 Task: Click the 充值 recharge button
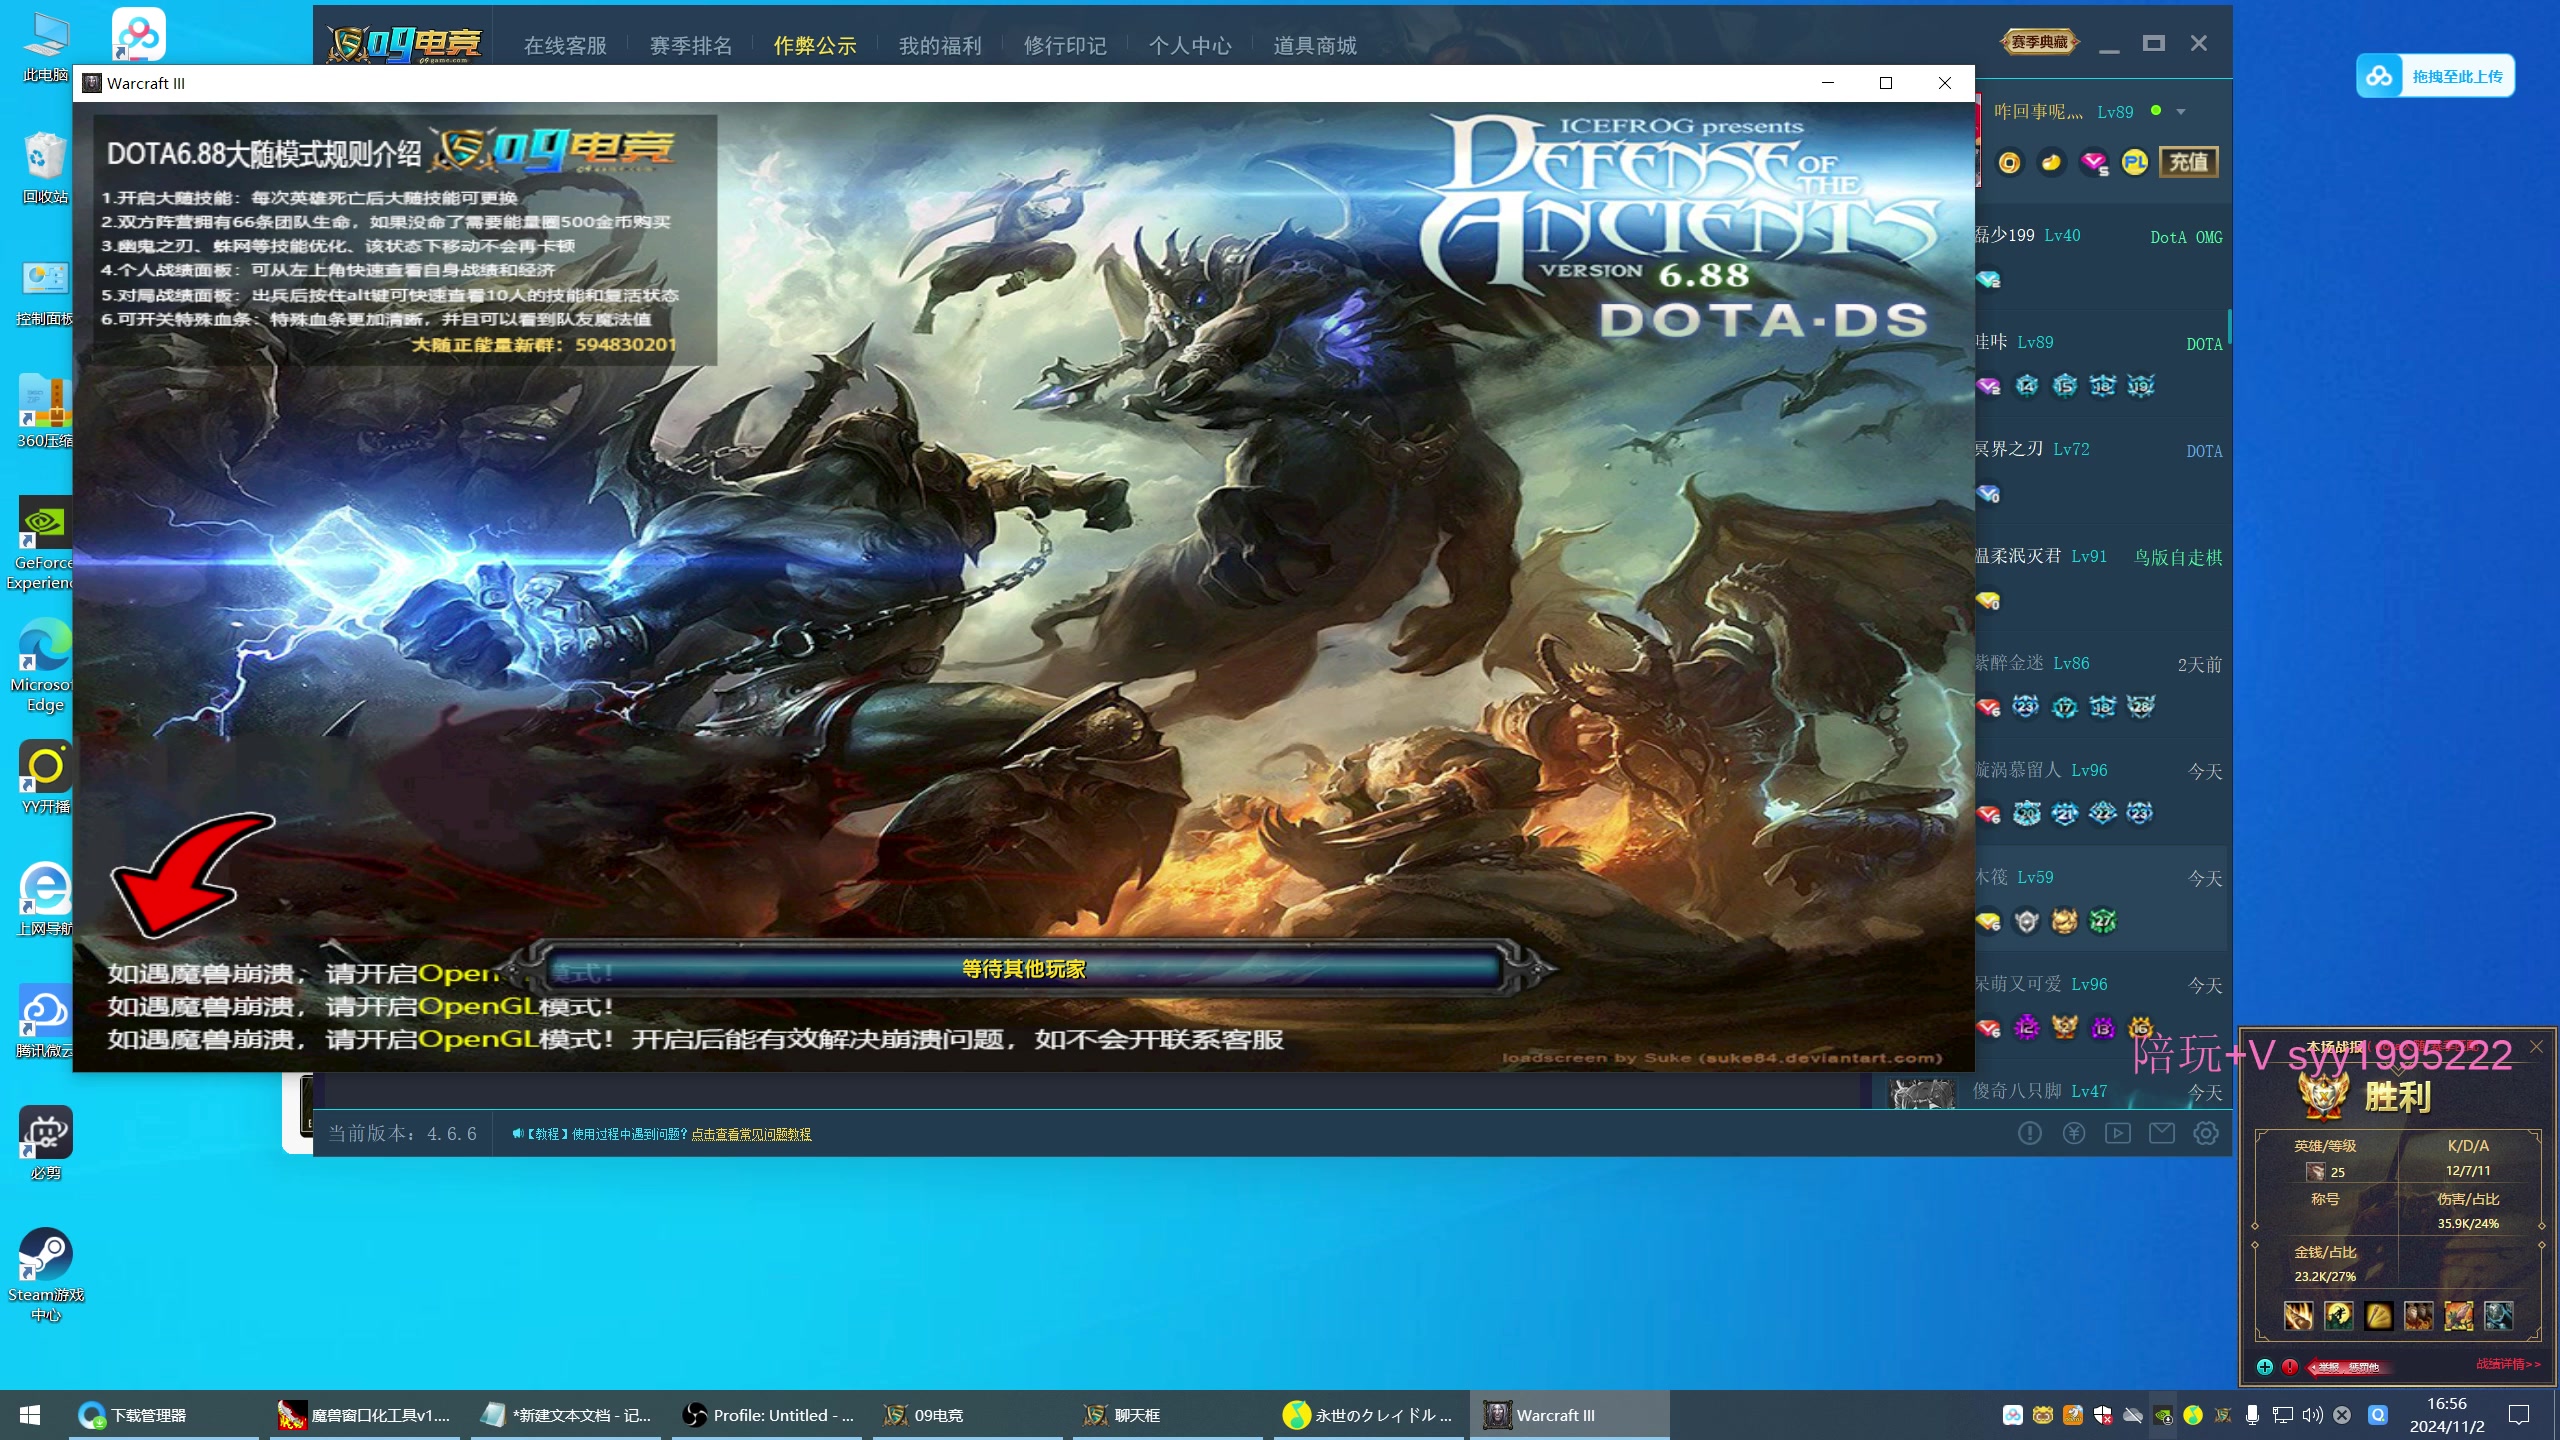pyautogui.click(x=2189, y=162)
